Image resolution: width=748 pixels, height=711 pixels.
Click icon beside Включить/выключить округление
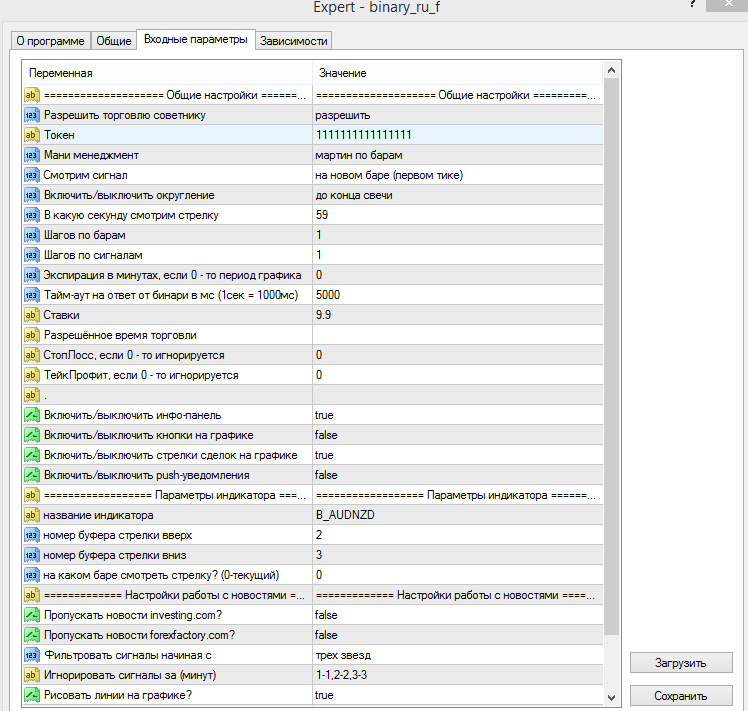coord(31,195)
